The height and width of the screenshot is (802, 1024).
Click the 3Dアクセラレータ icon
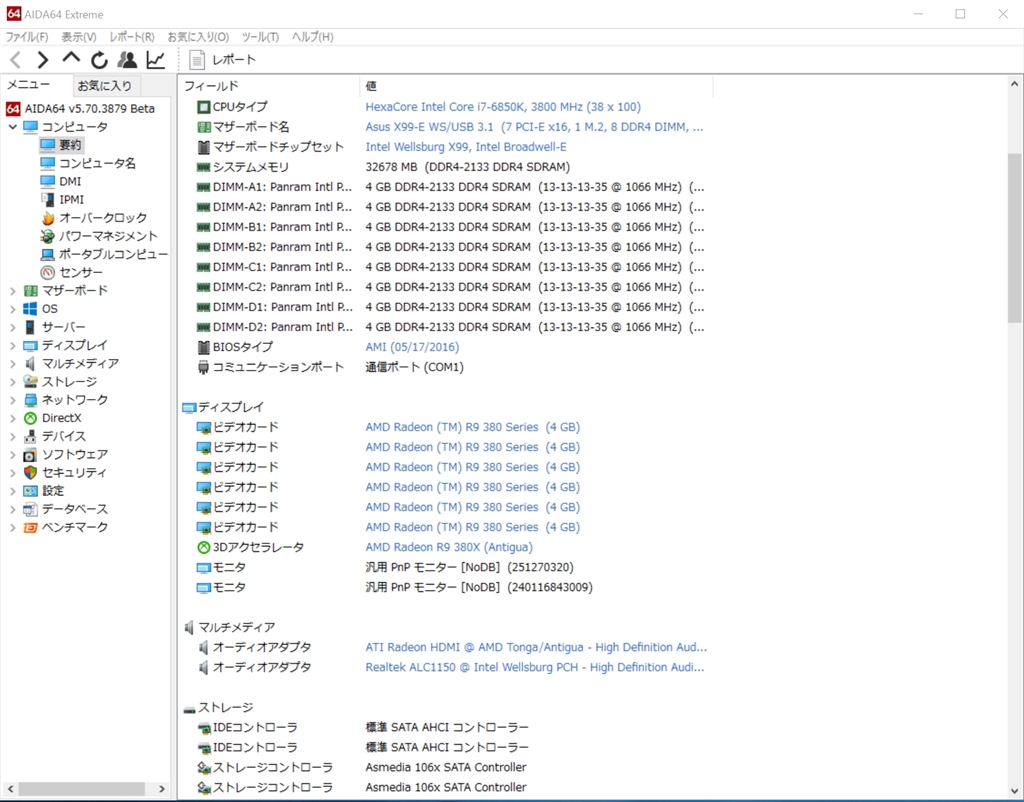point(204,548)
